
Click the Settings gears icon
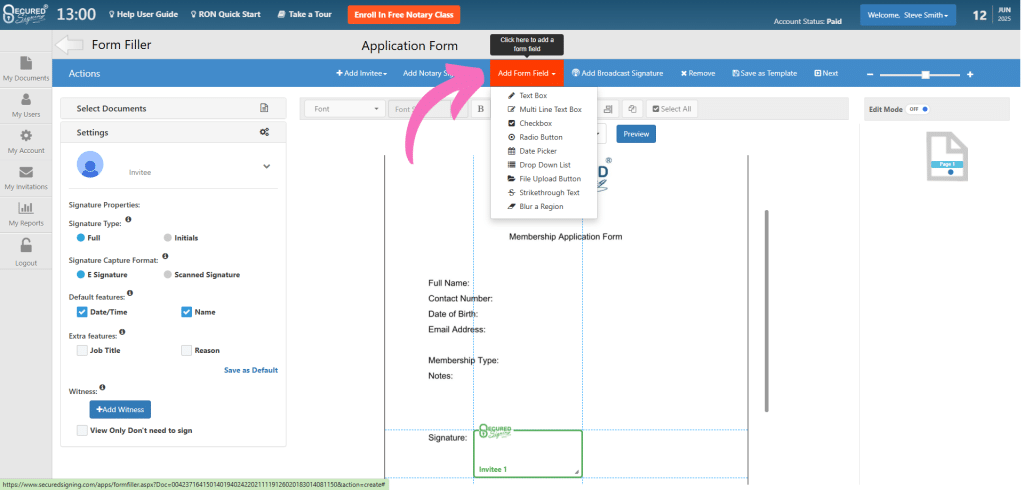(264, 132)
